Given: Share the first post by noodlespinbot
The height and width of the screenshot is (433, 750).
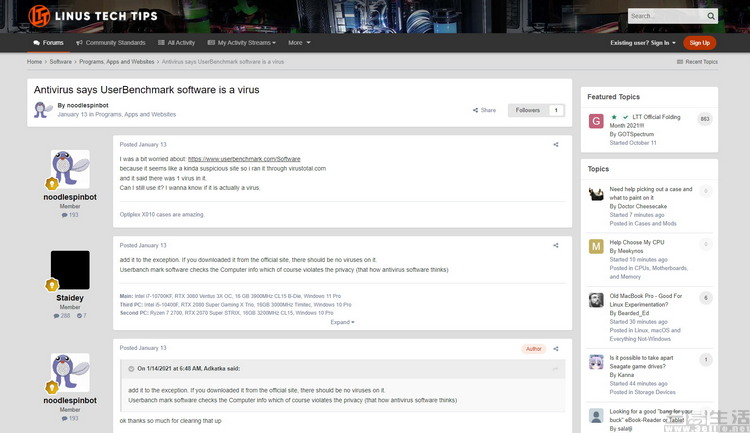Looking at the screenshot, I should [556, 144].
